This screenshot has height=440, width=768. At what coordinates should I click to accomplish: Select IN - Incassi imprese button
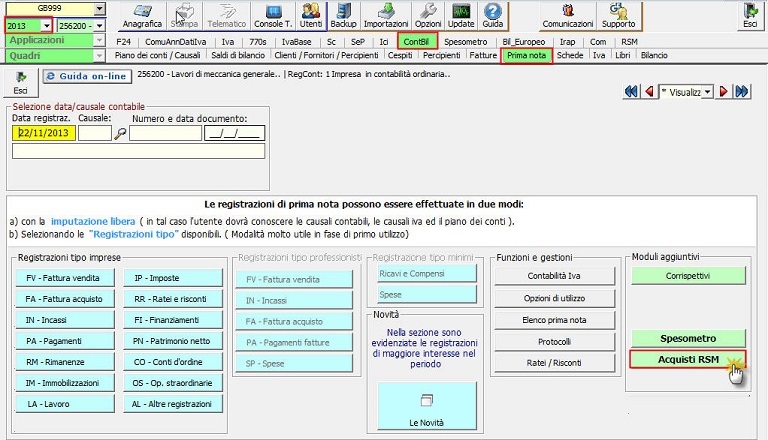click(x=65, y=320)
